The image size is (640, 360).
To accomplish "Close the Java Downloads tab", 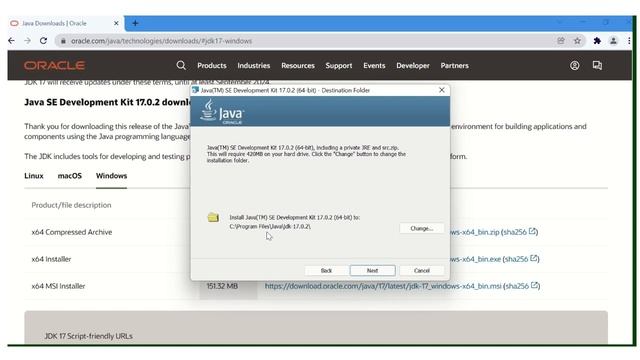I will [116, 23].
